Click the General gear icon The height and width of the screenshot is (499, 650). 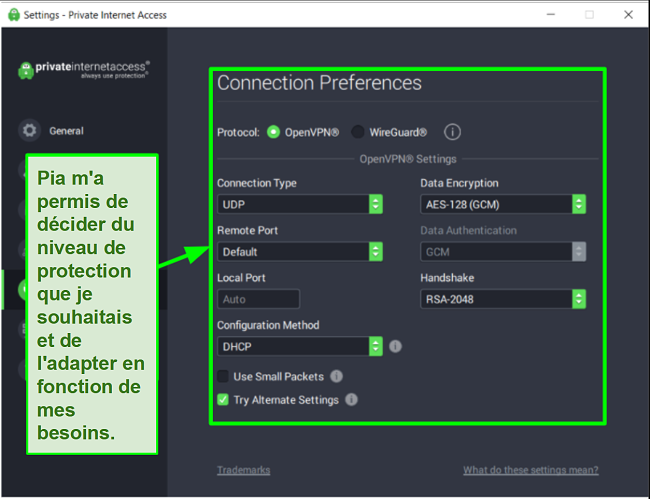(29, 131)
